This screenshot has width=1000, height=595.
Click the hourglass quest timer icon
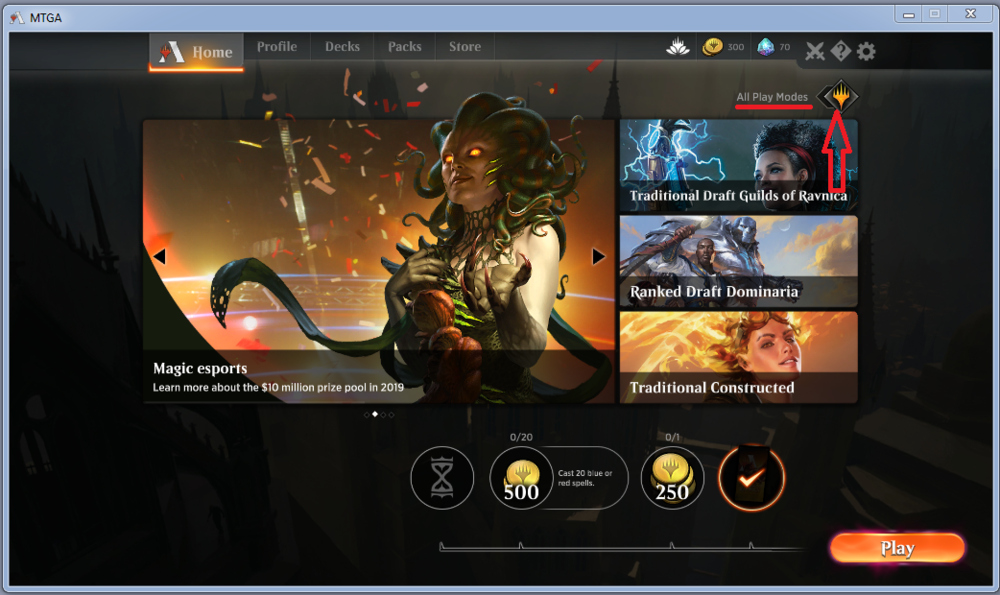[442, 479]
